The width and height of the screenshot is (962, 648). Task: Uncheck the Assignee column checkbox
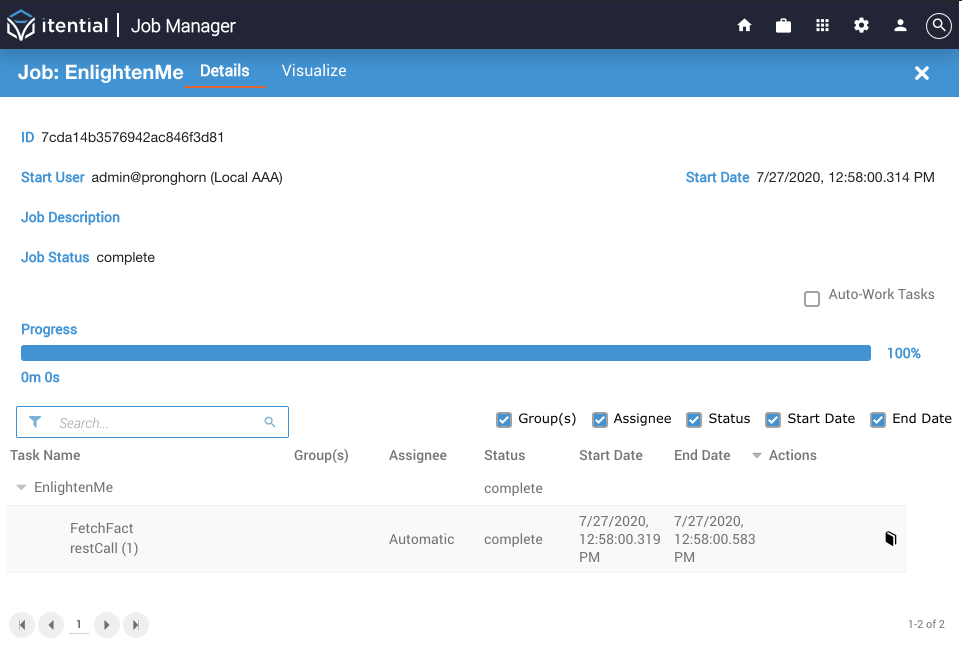[x=599, y=420]
